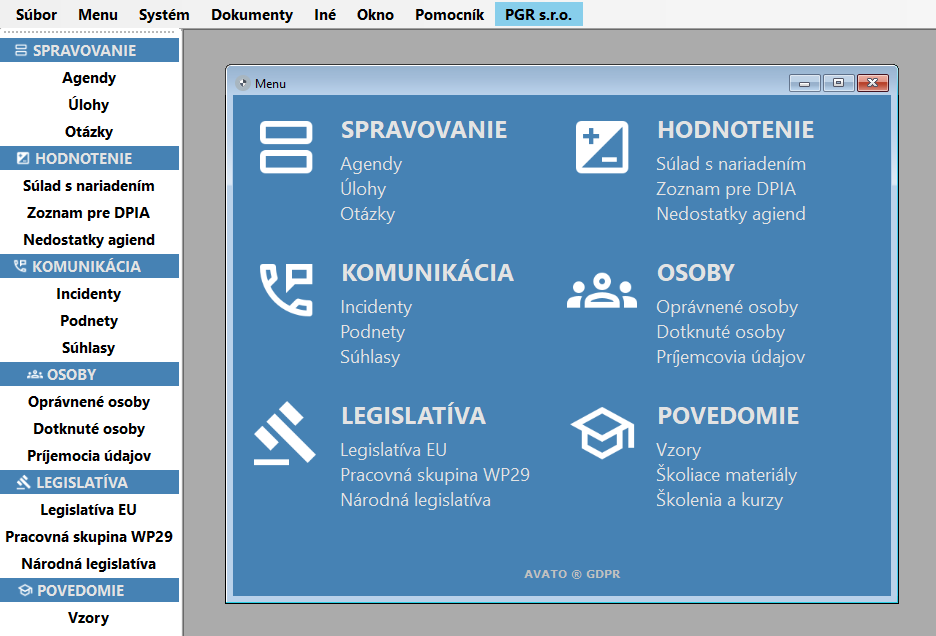The image size is (936, 636).
Task: Open Legislatíva EU in the sidebar
Action: pos(89,510)
